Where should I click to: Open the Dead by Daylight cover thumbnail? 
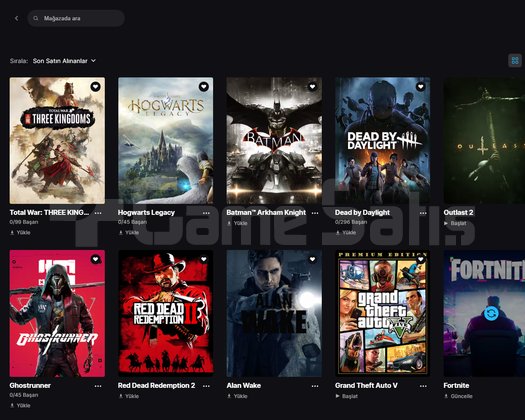pyautogui.click(x=383, y=141)
